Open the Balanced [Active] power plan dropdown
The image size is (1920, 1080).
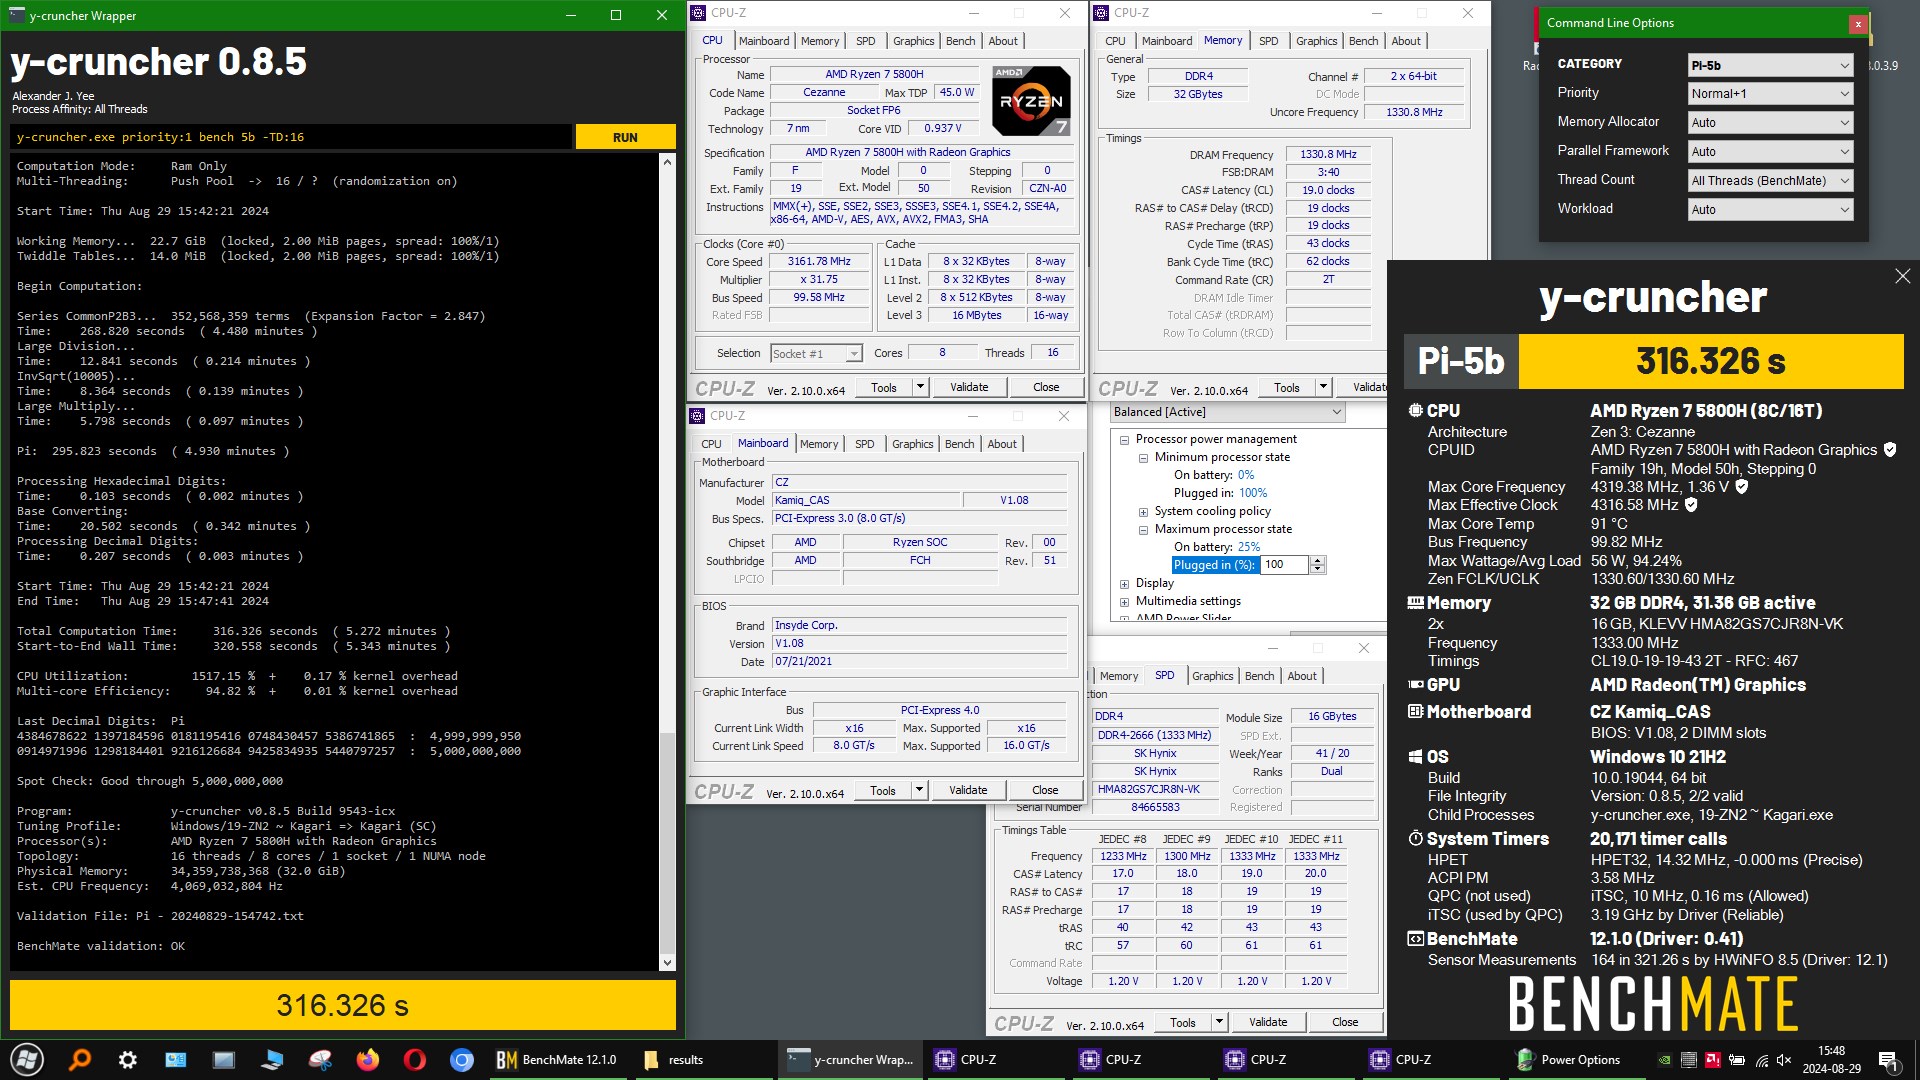(1227, 412)
